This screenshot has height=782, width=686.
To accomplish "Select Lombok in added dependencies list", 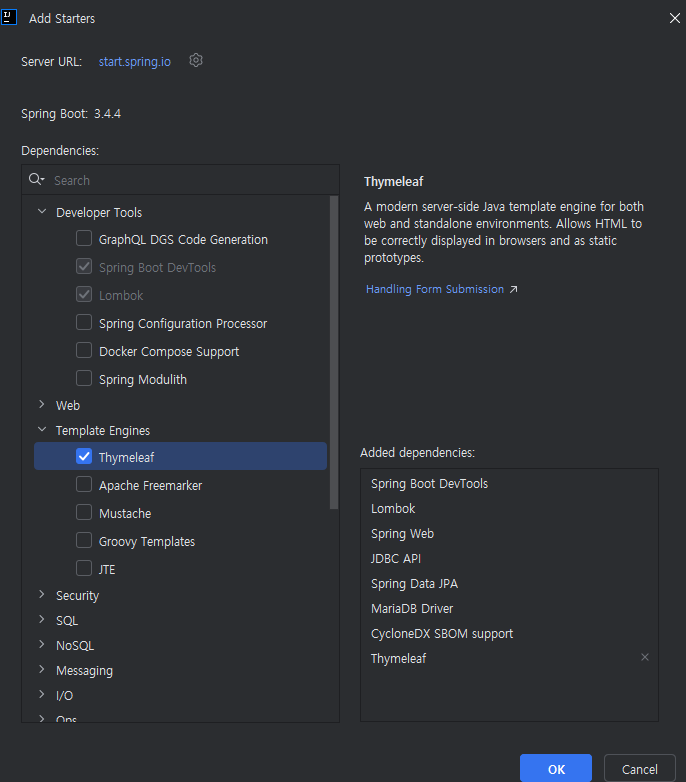I will [x=393, y=509].
